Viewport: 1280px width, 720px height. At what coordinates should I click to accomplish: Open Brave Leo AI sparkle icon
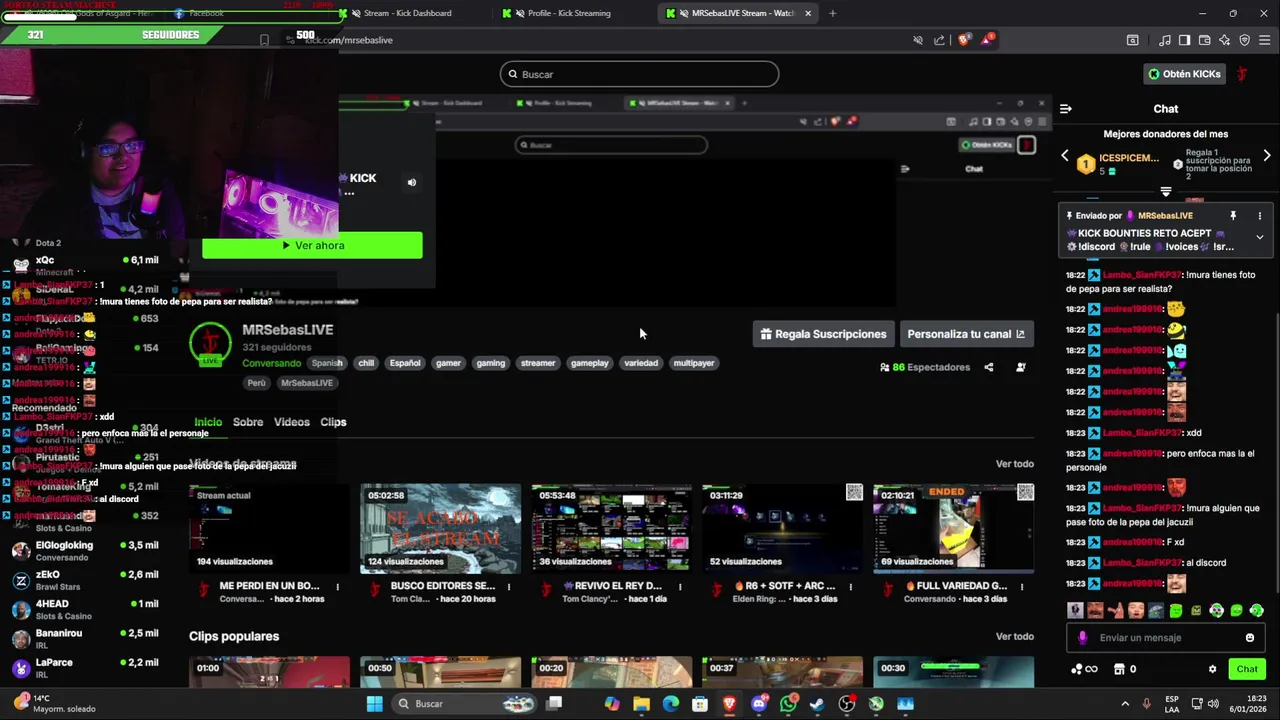point(1225,40)
